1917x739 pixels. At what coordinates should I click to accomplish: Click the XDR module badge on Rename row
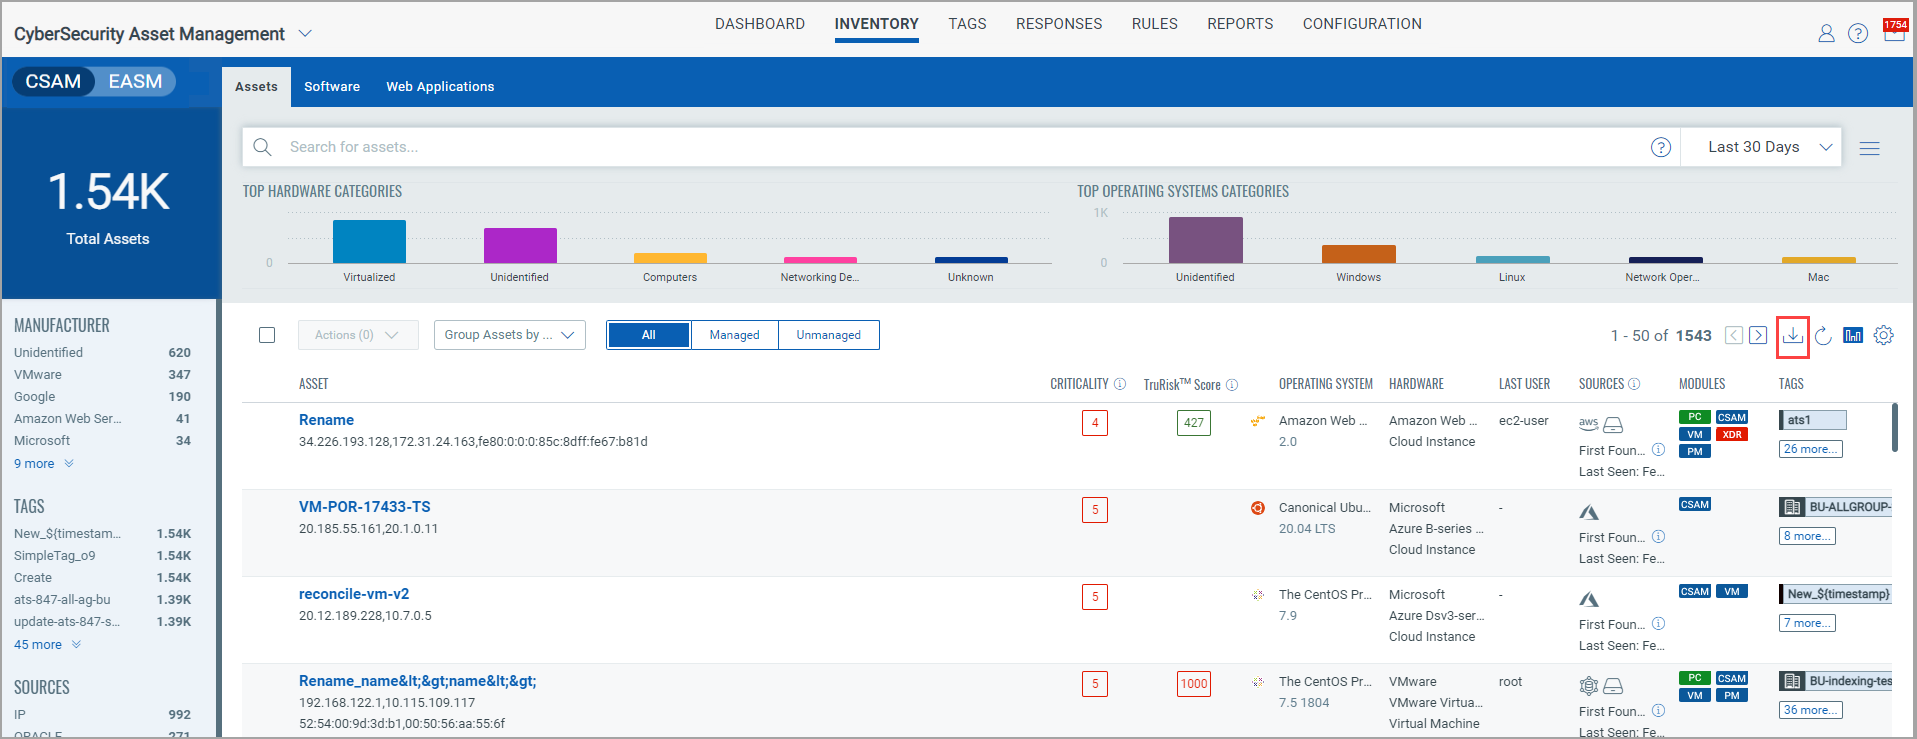pos(1732,435)
